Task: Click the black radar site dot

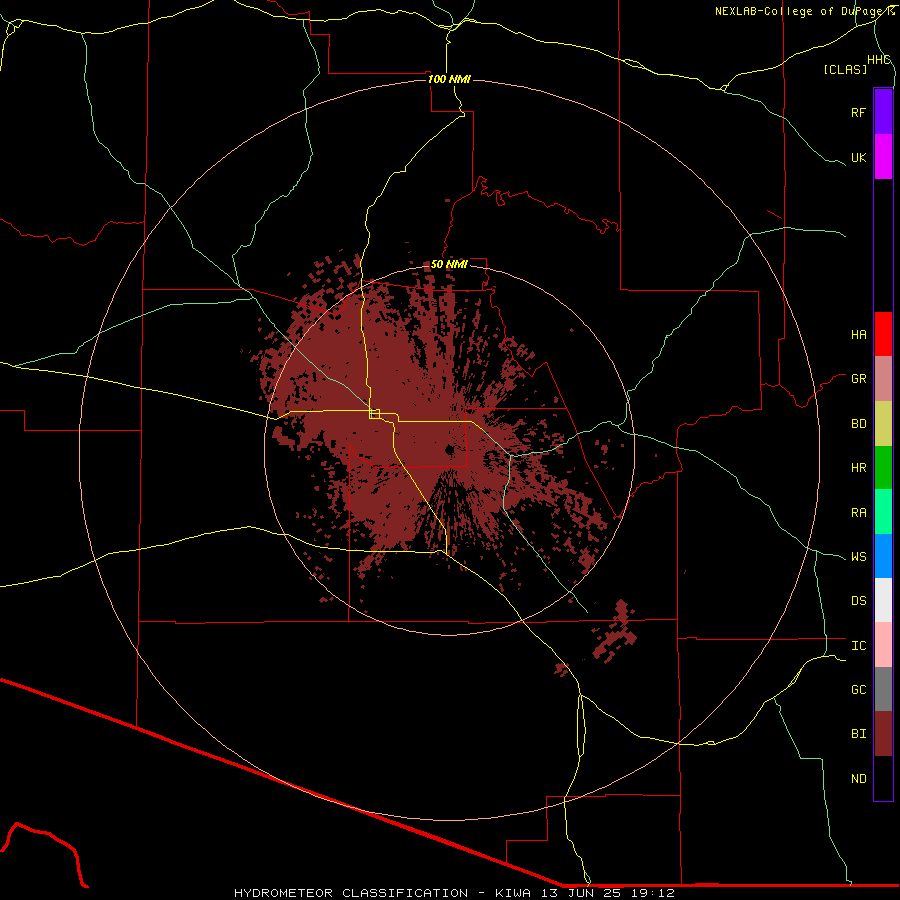Action: (449, 451)
